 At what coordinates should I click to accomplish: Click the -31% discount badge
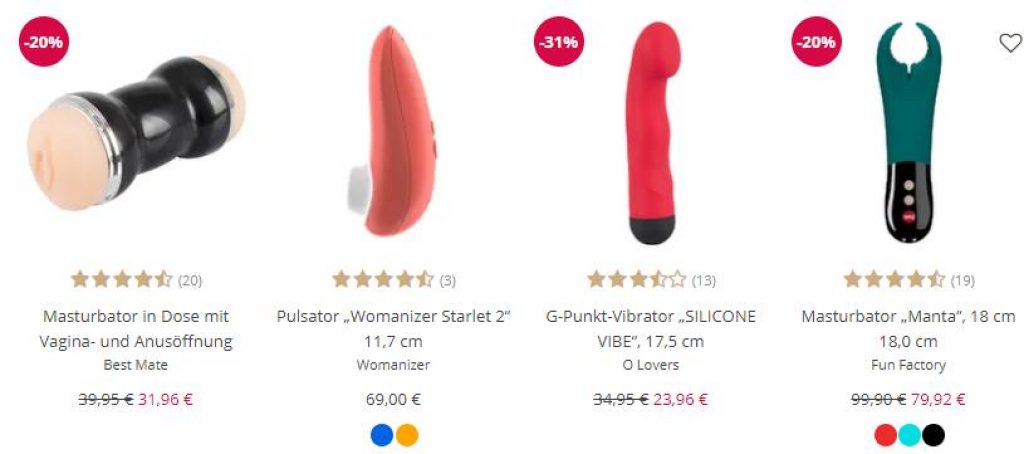[559, 42]
